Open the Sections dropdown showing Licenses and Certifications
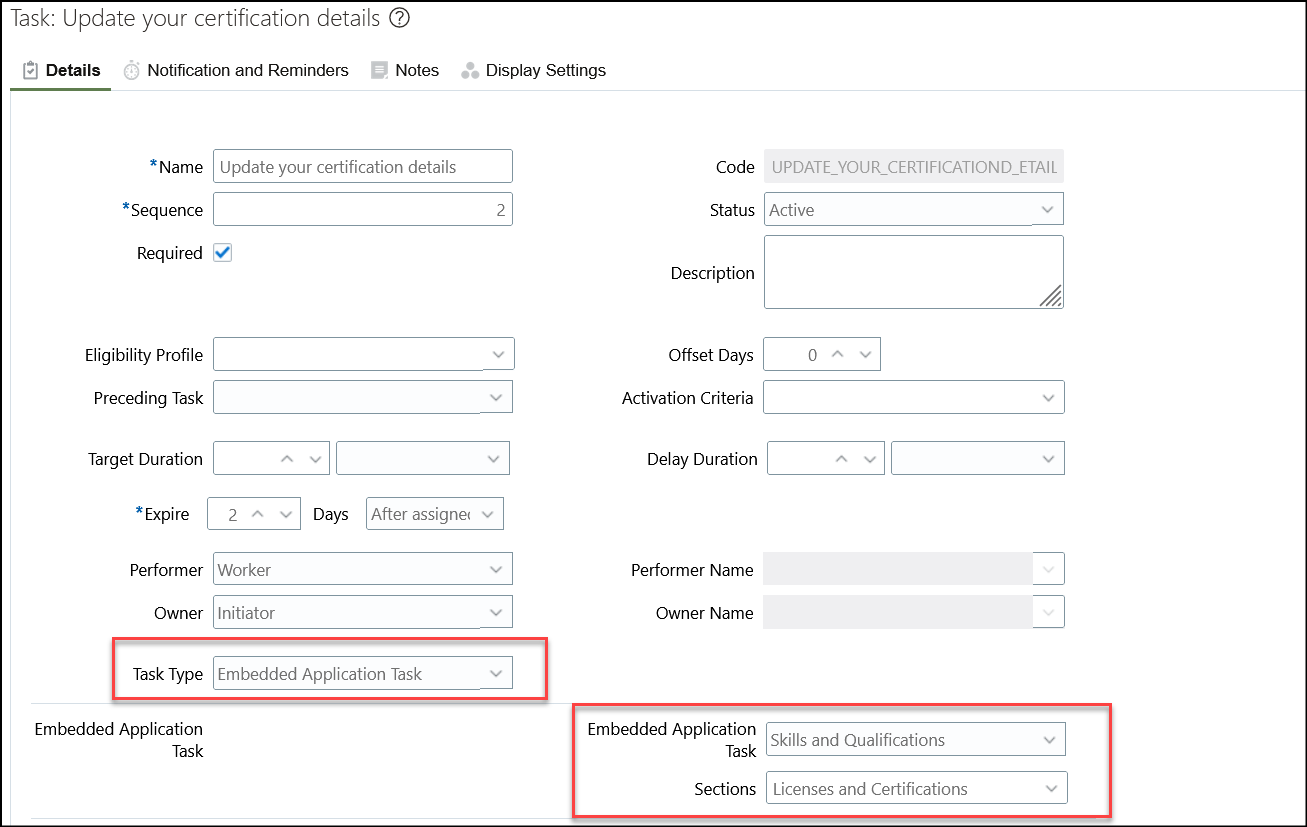Viewport: 1307px width, 827px height. [x=917, y=788]
